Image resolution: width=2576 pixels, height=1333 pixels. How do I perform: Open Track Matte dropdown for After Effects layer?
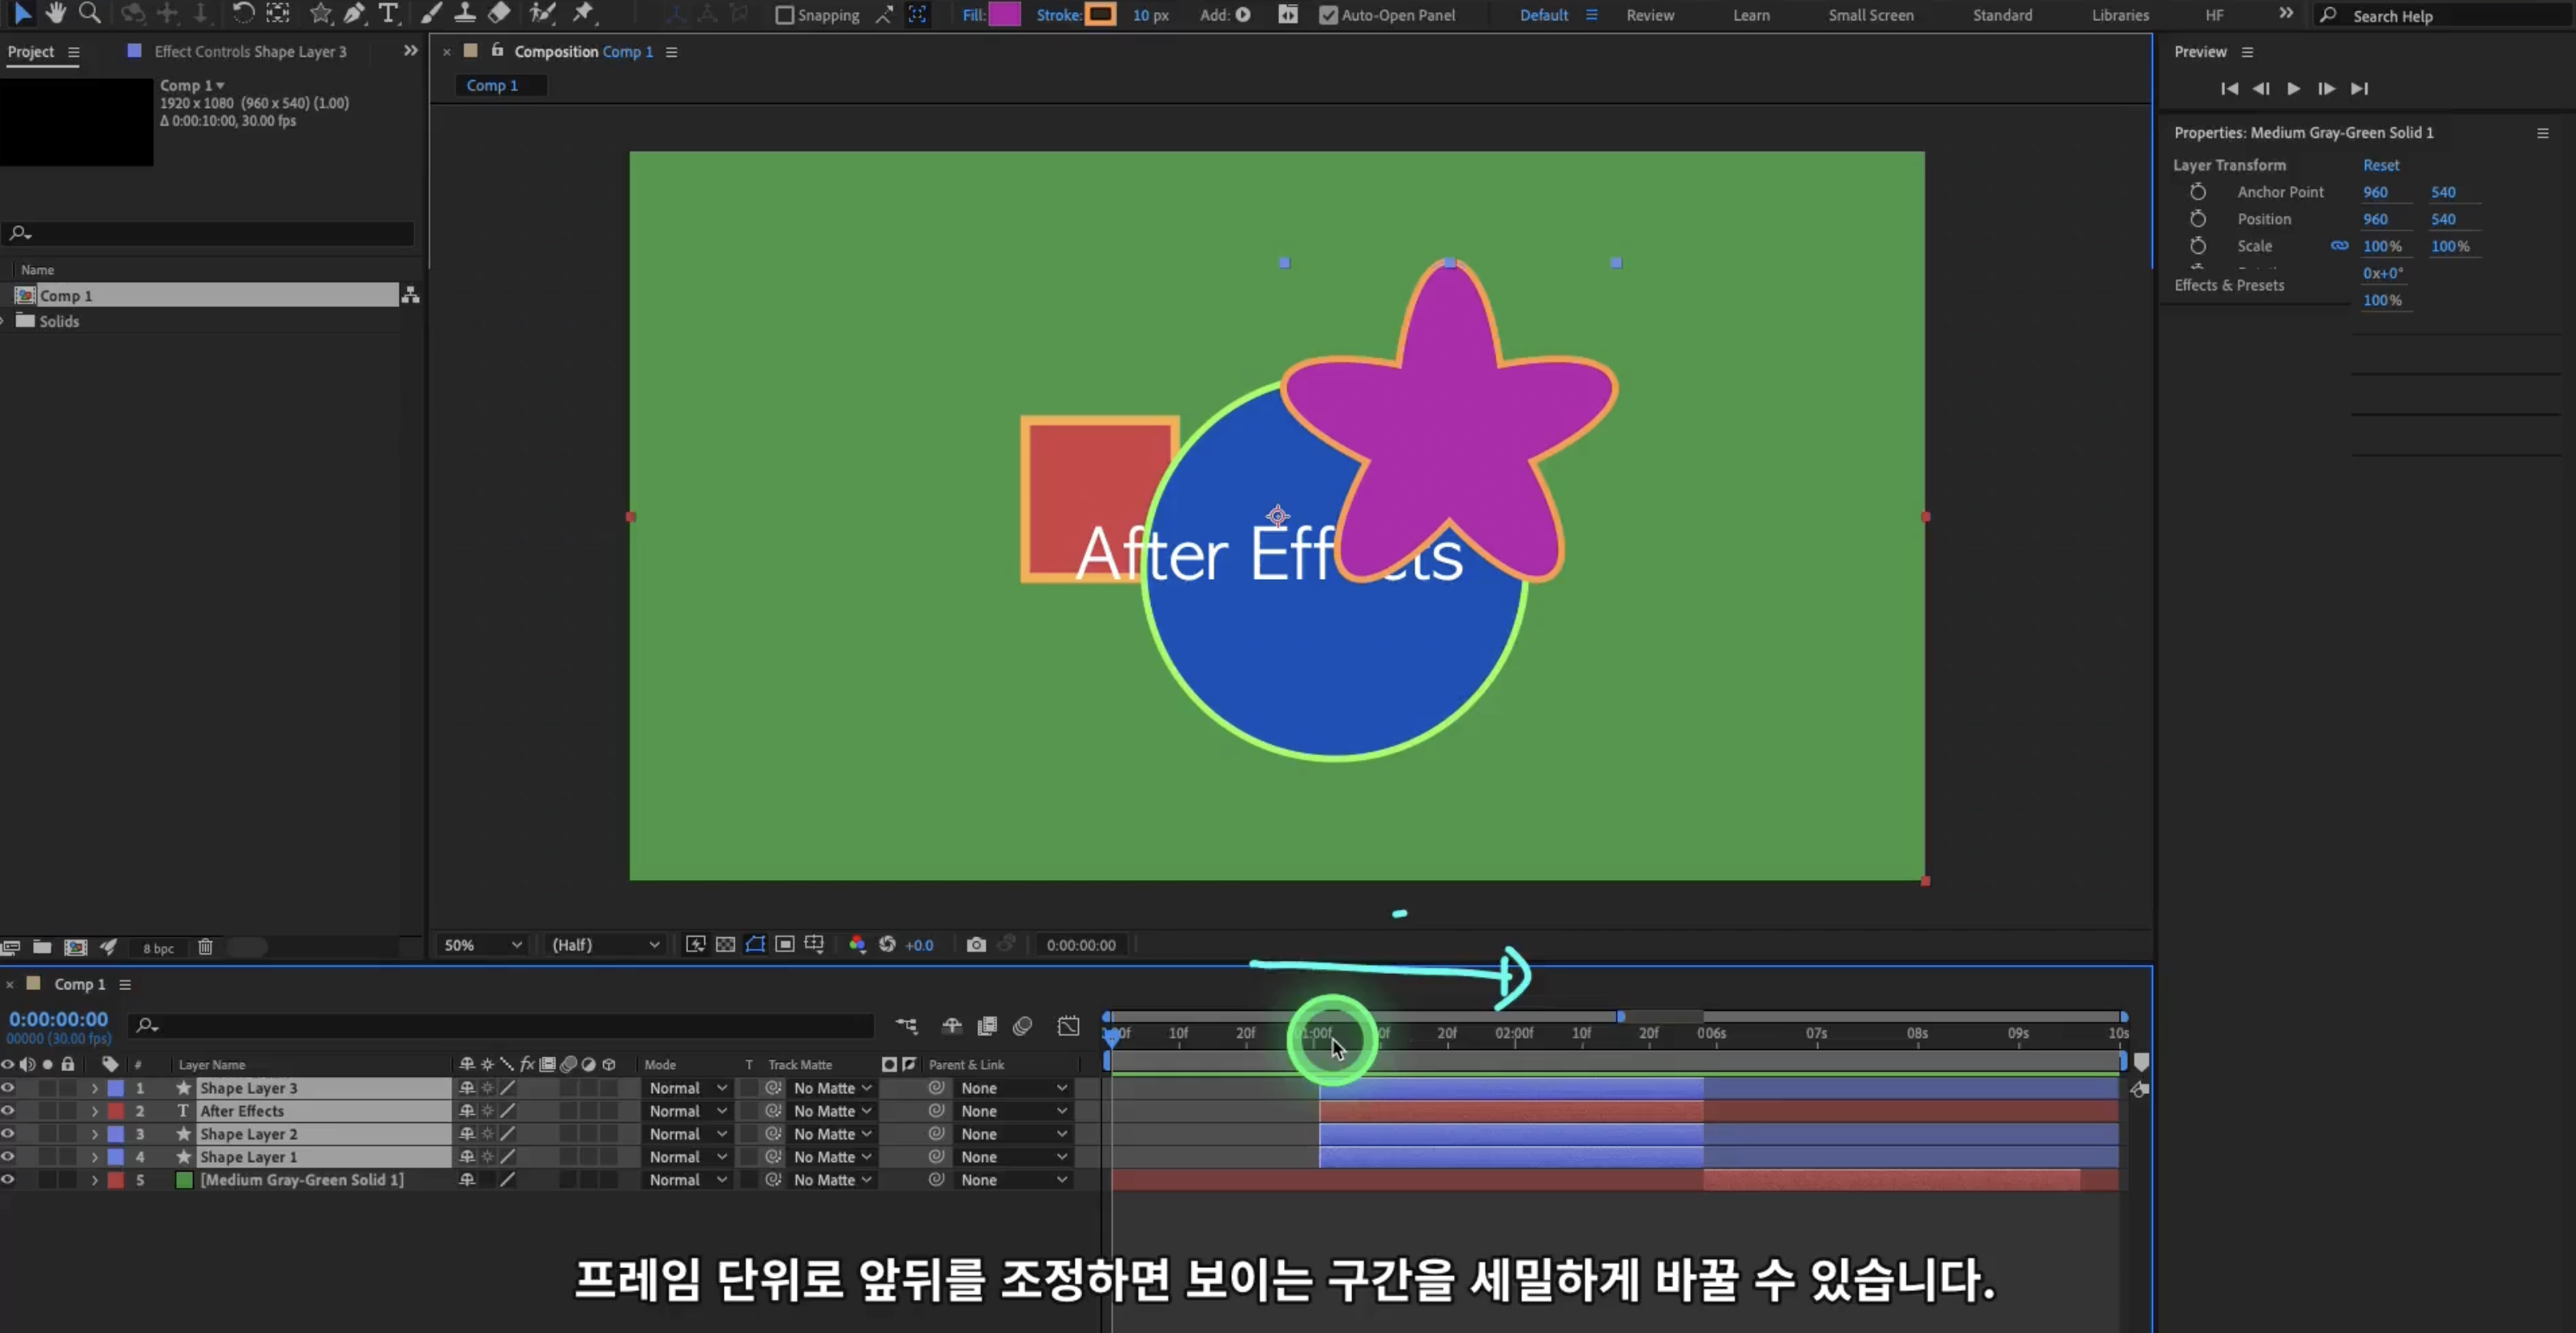[832, 1111]
